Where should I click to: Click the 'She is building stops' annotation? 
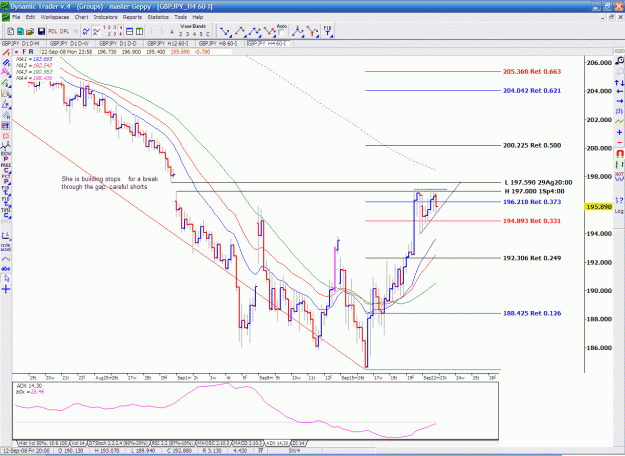coord(110,183)
